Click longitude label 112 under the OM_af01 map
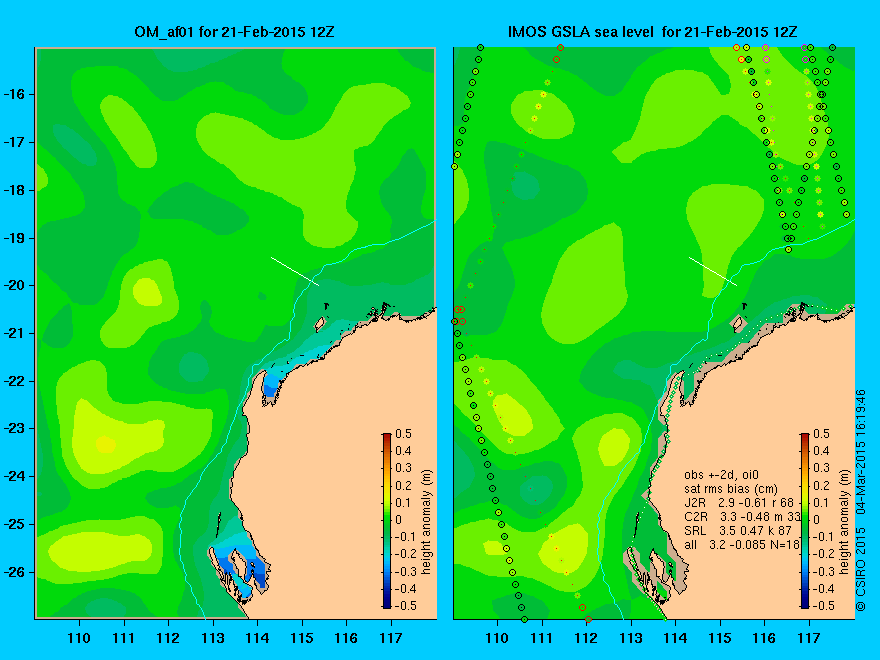Image resolution: width=880 pixels, height=660 pixels. click(x=168, y=638)
